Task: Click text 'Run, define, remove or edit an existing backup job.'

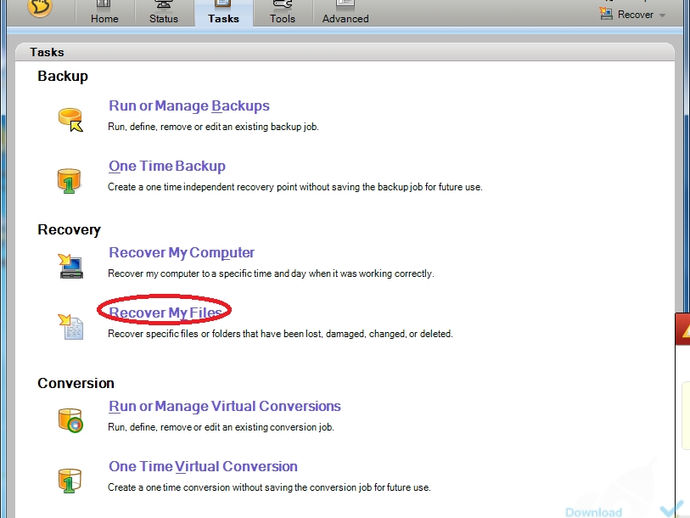Action: (x=213, y=127)
